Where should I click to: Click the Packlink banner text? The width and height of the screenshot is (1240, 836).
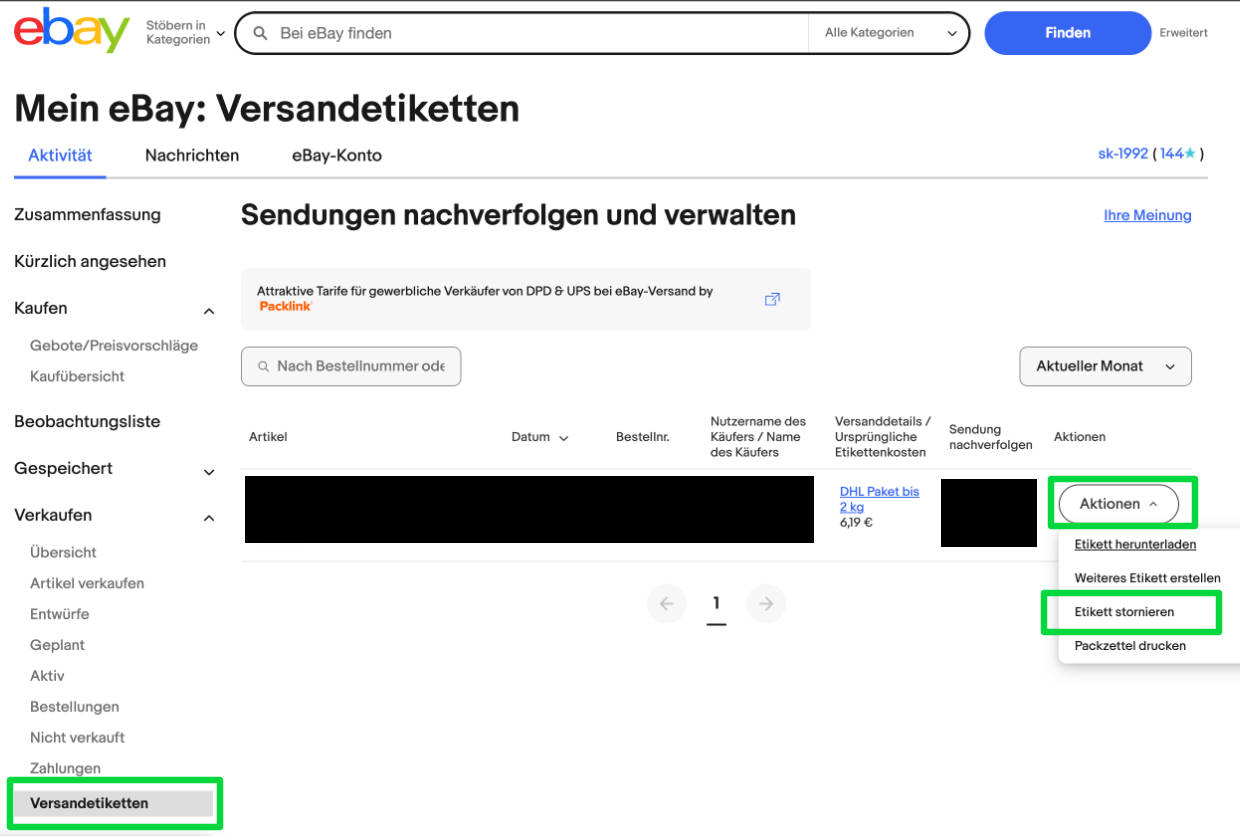coord(485,298)
